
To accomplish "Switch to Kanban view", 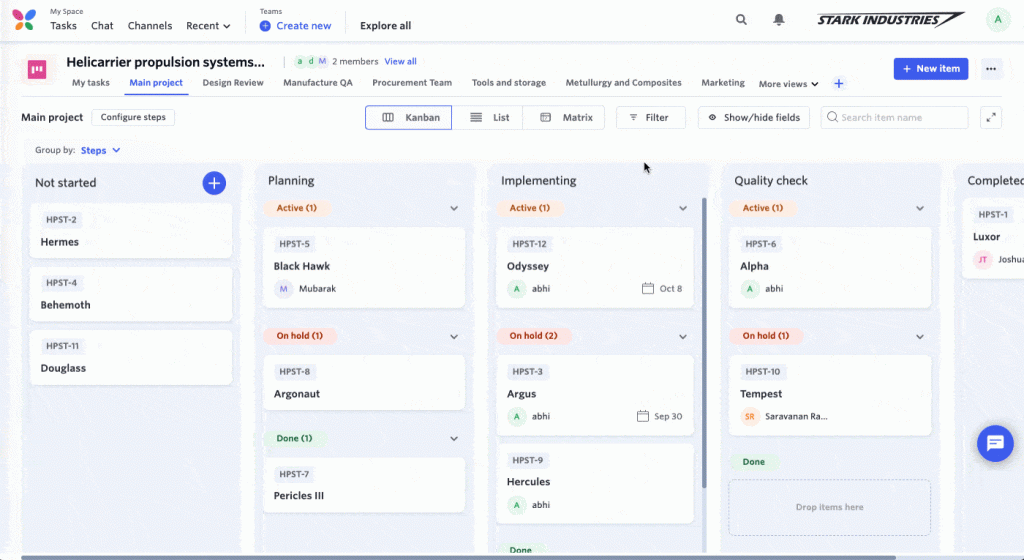I will point(408,117).
